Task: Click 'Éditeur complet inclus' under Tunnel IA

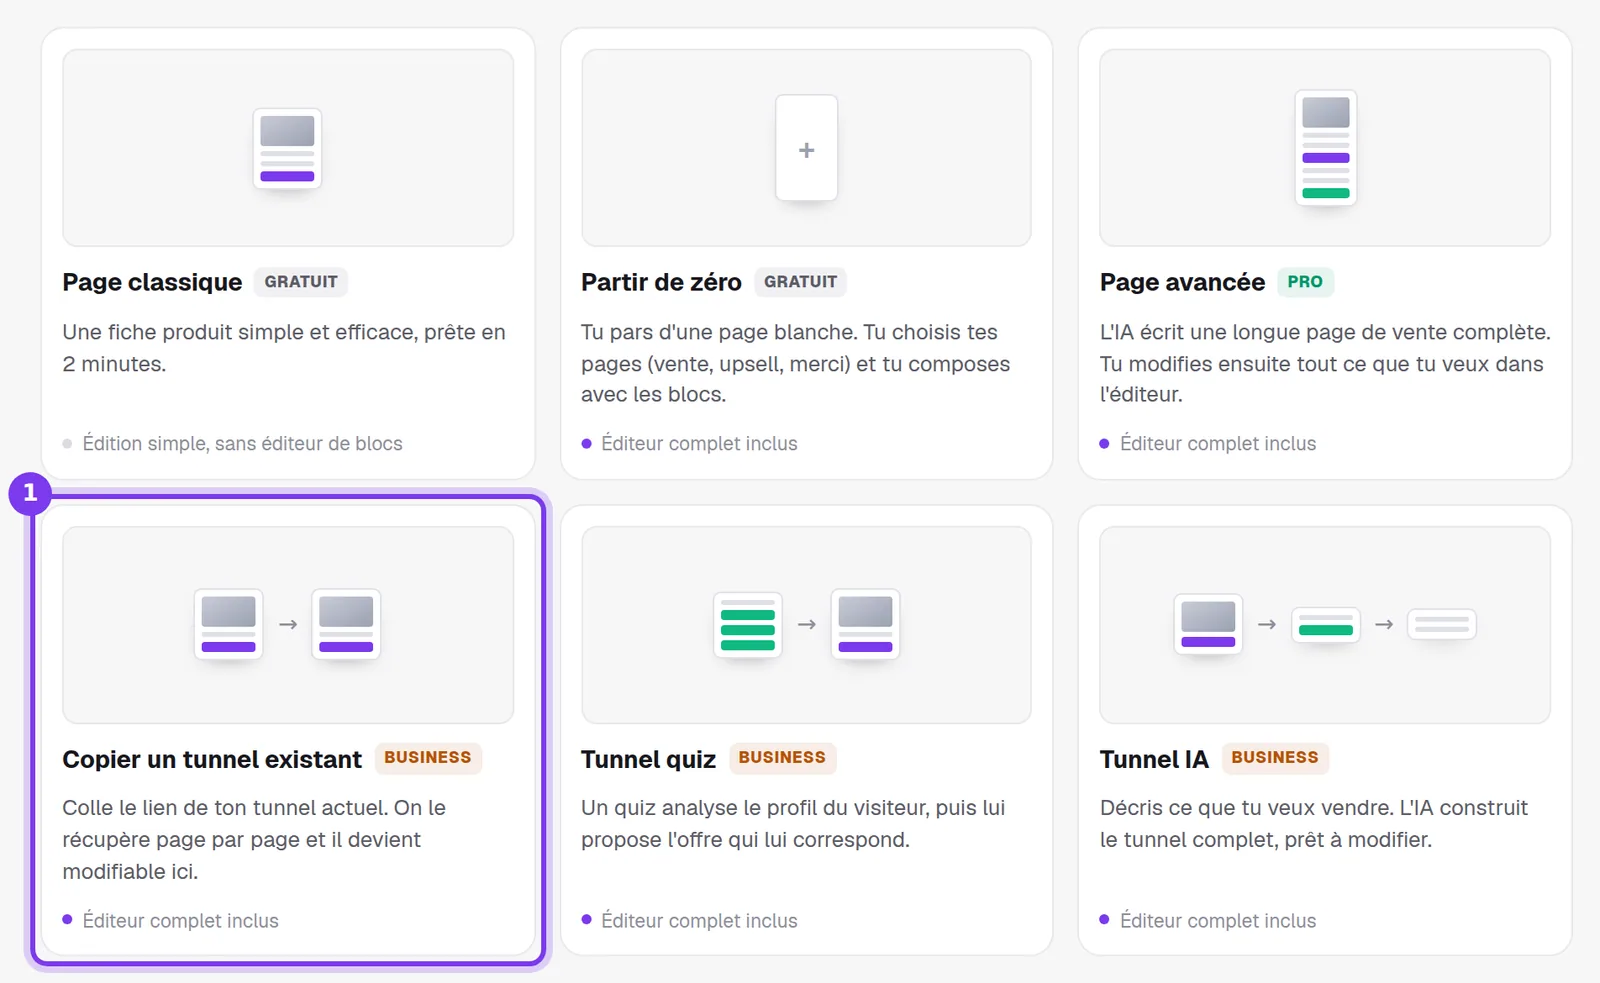Action: 1218,920
